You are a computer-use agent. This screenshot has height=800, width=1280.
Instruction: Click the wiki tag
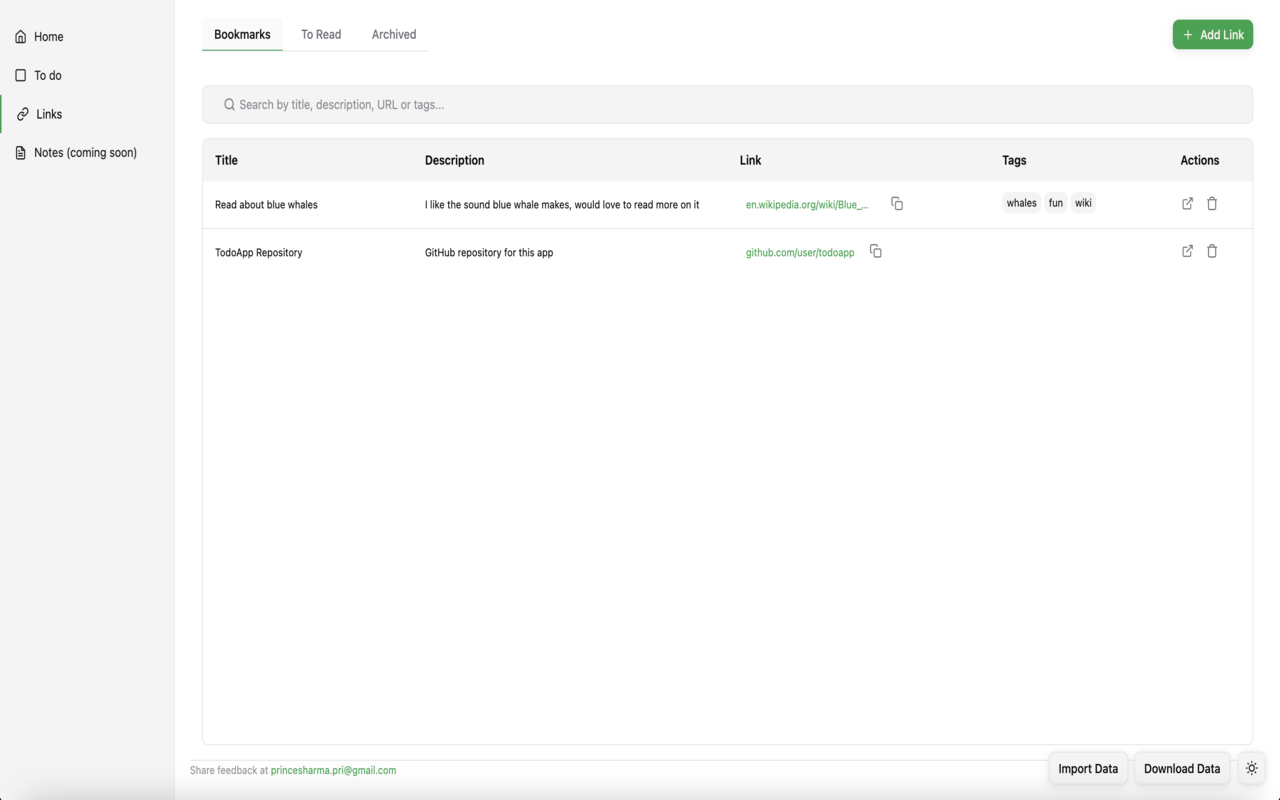tap(1083, 203)
